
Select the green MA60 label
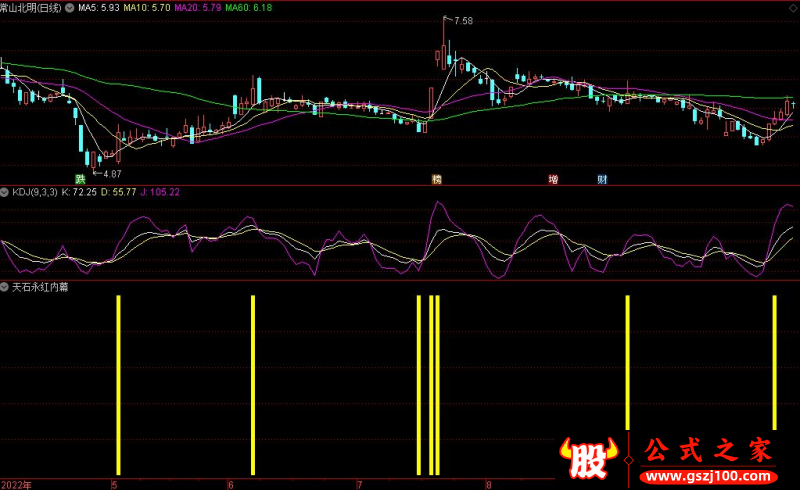pyautogui.click(x=248, y=7)
